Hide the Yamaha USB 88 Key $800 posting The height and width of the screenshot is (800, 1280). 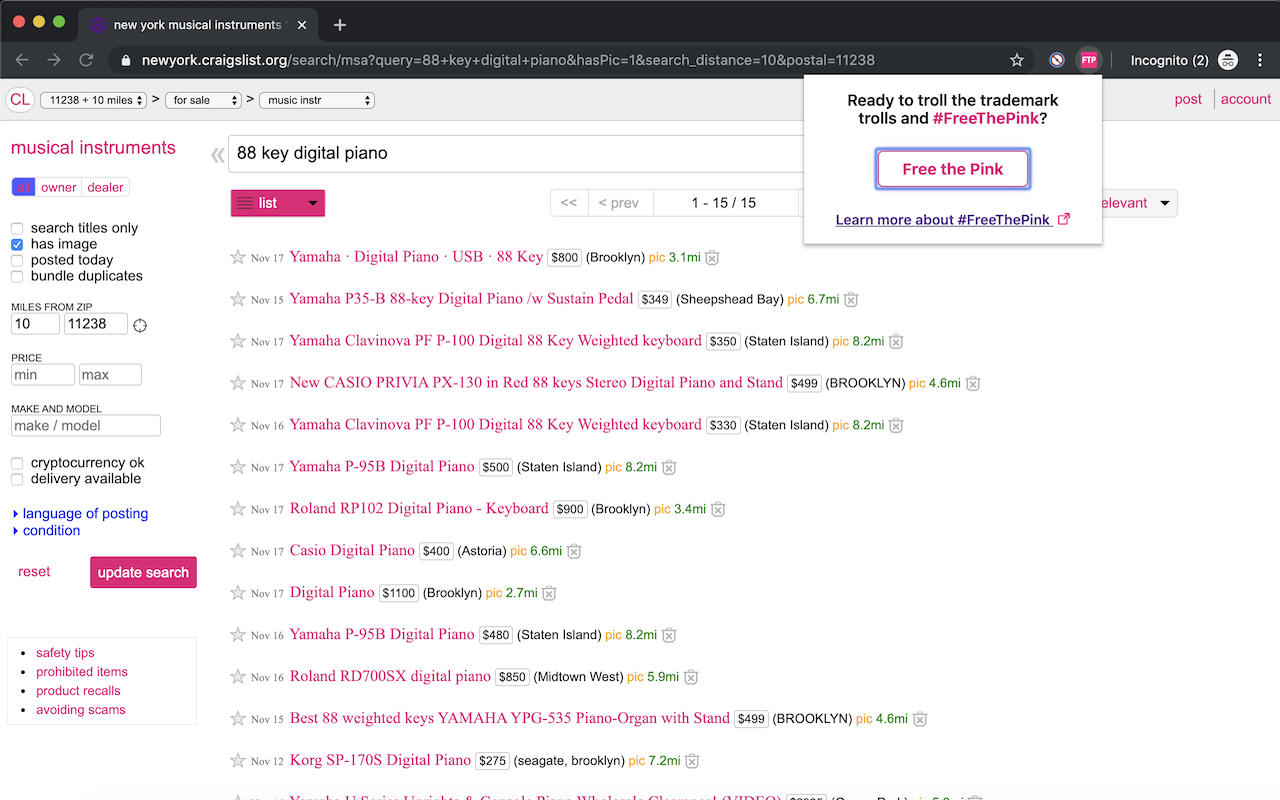(712, 258)
